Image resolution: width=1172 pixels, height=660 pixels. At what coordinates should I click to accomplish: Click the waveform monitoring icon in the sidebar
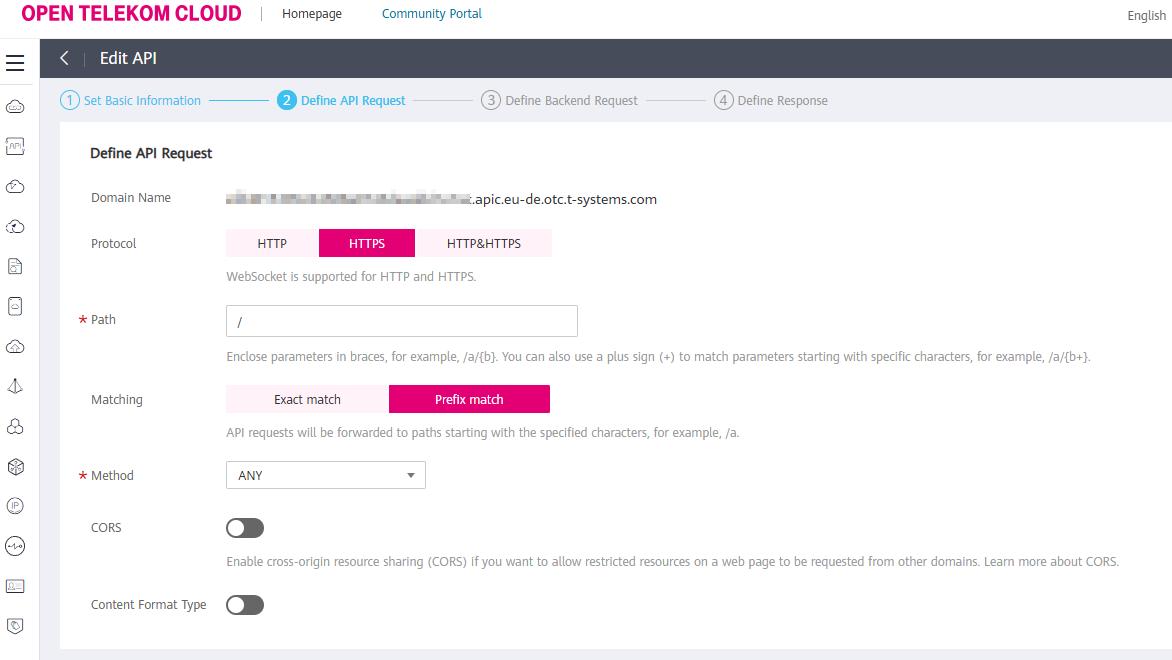pyautogui.click(x=15, y=546)
